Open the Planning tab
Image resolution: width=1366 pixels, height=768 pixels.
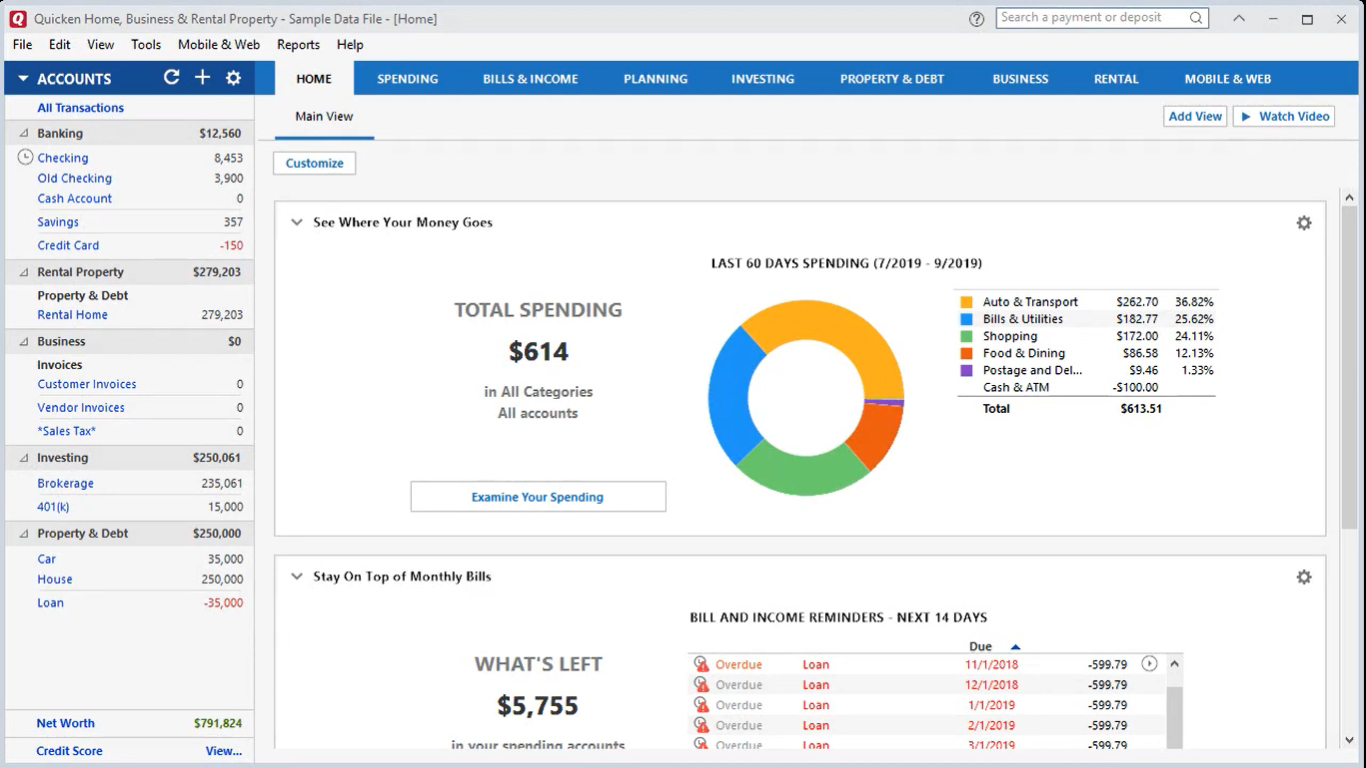[x=655, y=79]
